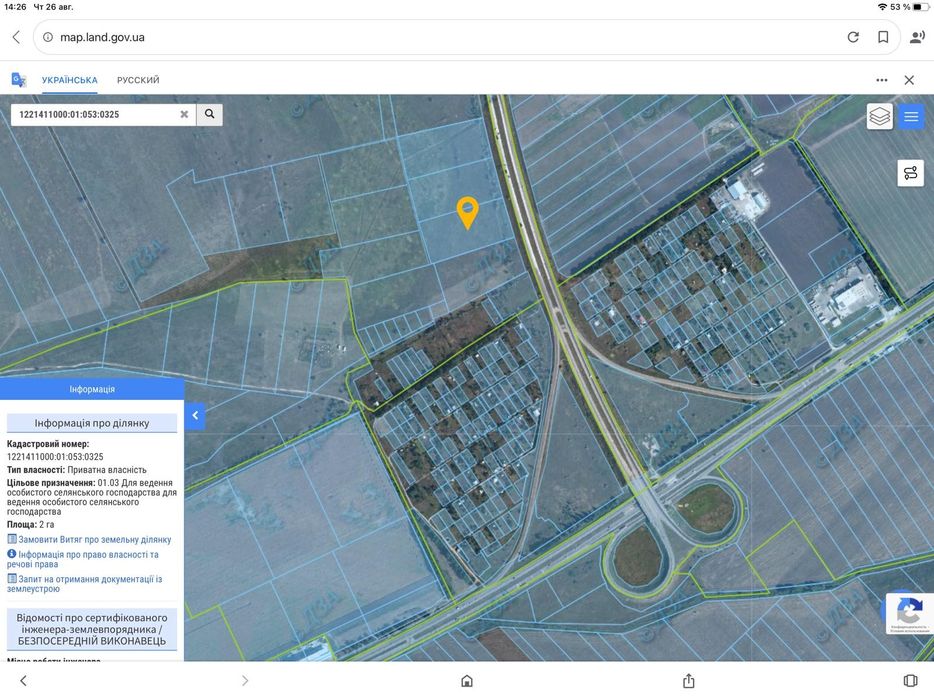Tap the 14:26 clock in status bar

tap(15, 7)
